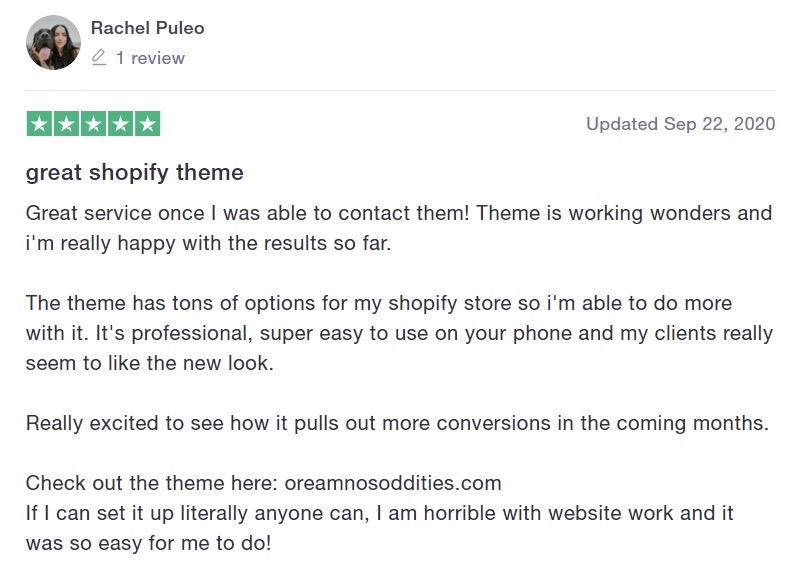Image resolution: width=803 pixels, height=566 pixels.
Task: Open the 'great shopify theme' review title
Action: [135, 172]
